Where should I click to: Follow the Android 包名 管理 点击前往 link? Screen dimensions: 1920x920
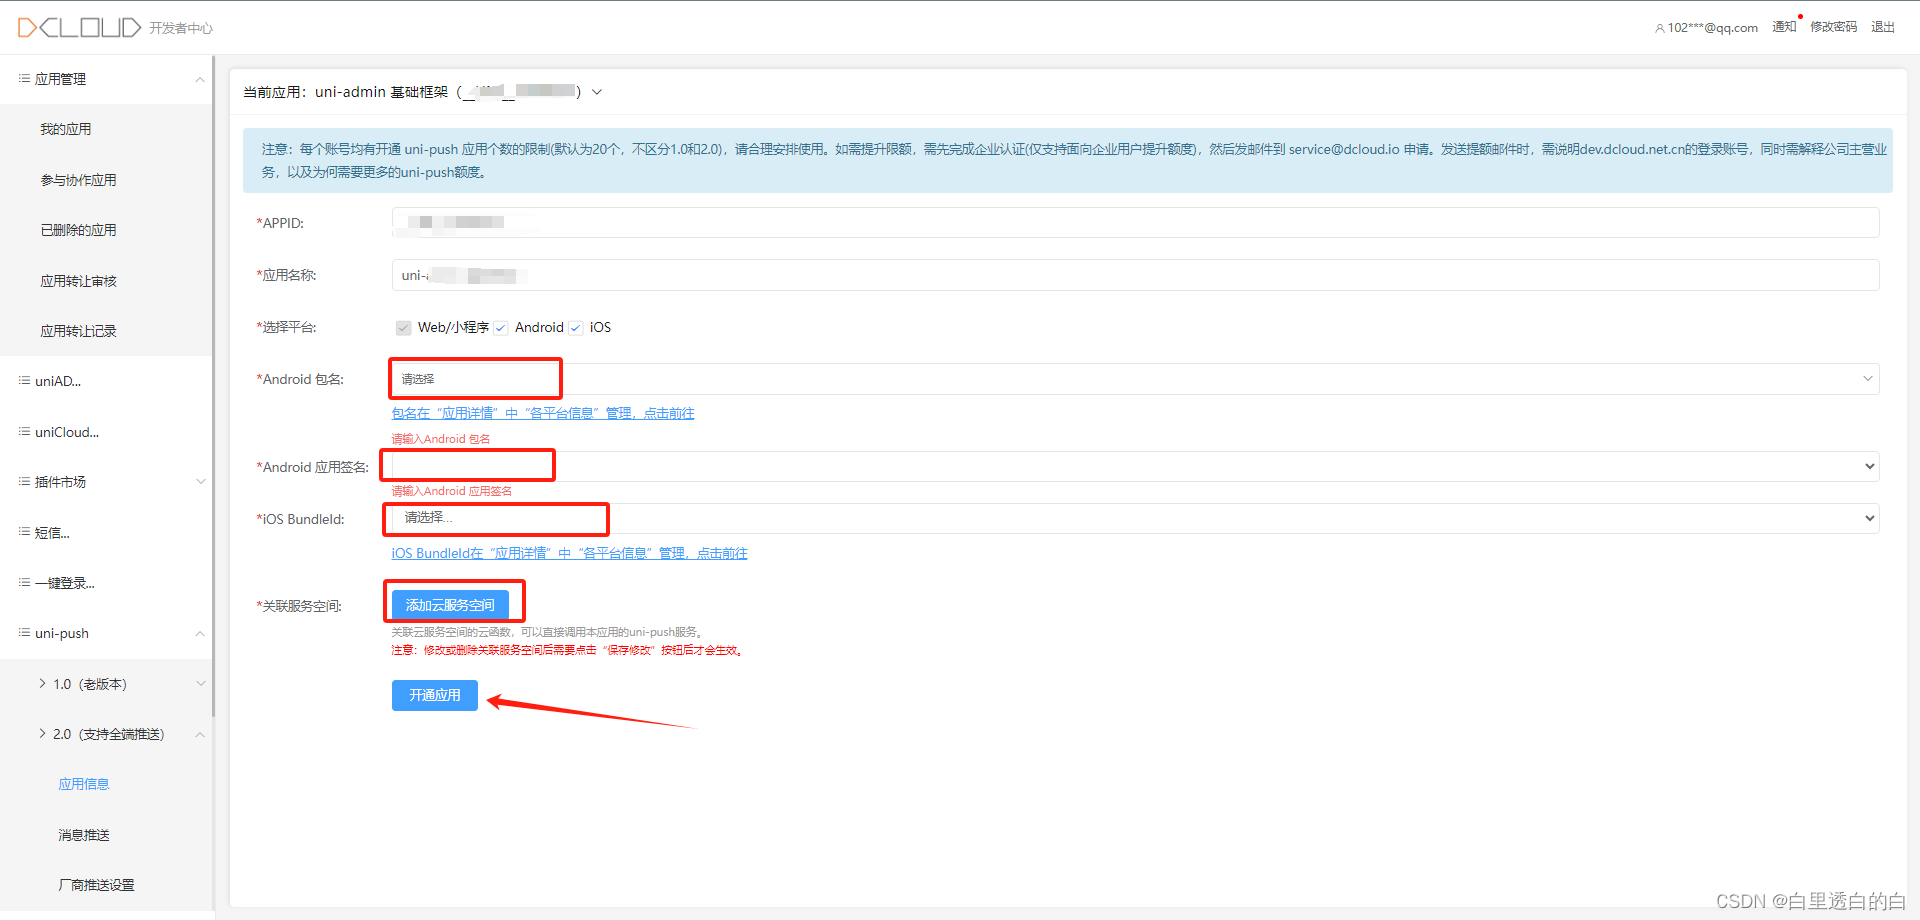click(543, 413)
